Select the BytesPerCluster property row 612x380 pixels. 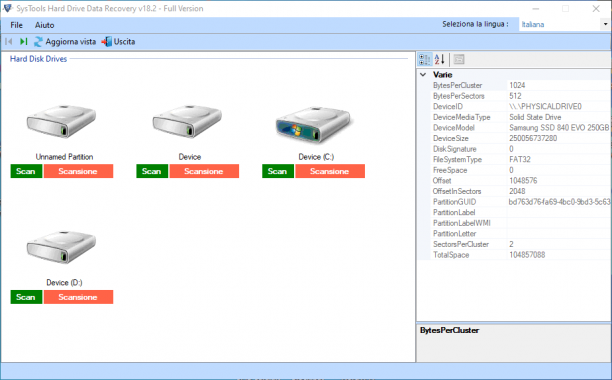point(520,85)
